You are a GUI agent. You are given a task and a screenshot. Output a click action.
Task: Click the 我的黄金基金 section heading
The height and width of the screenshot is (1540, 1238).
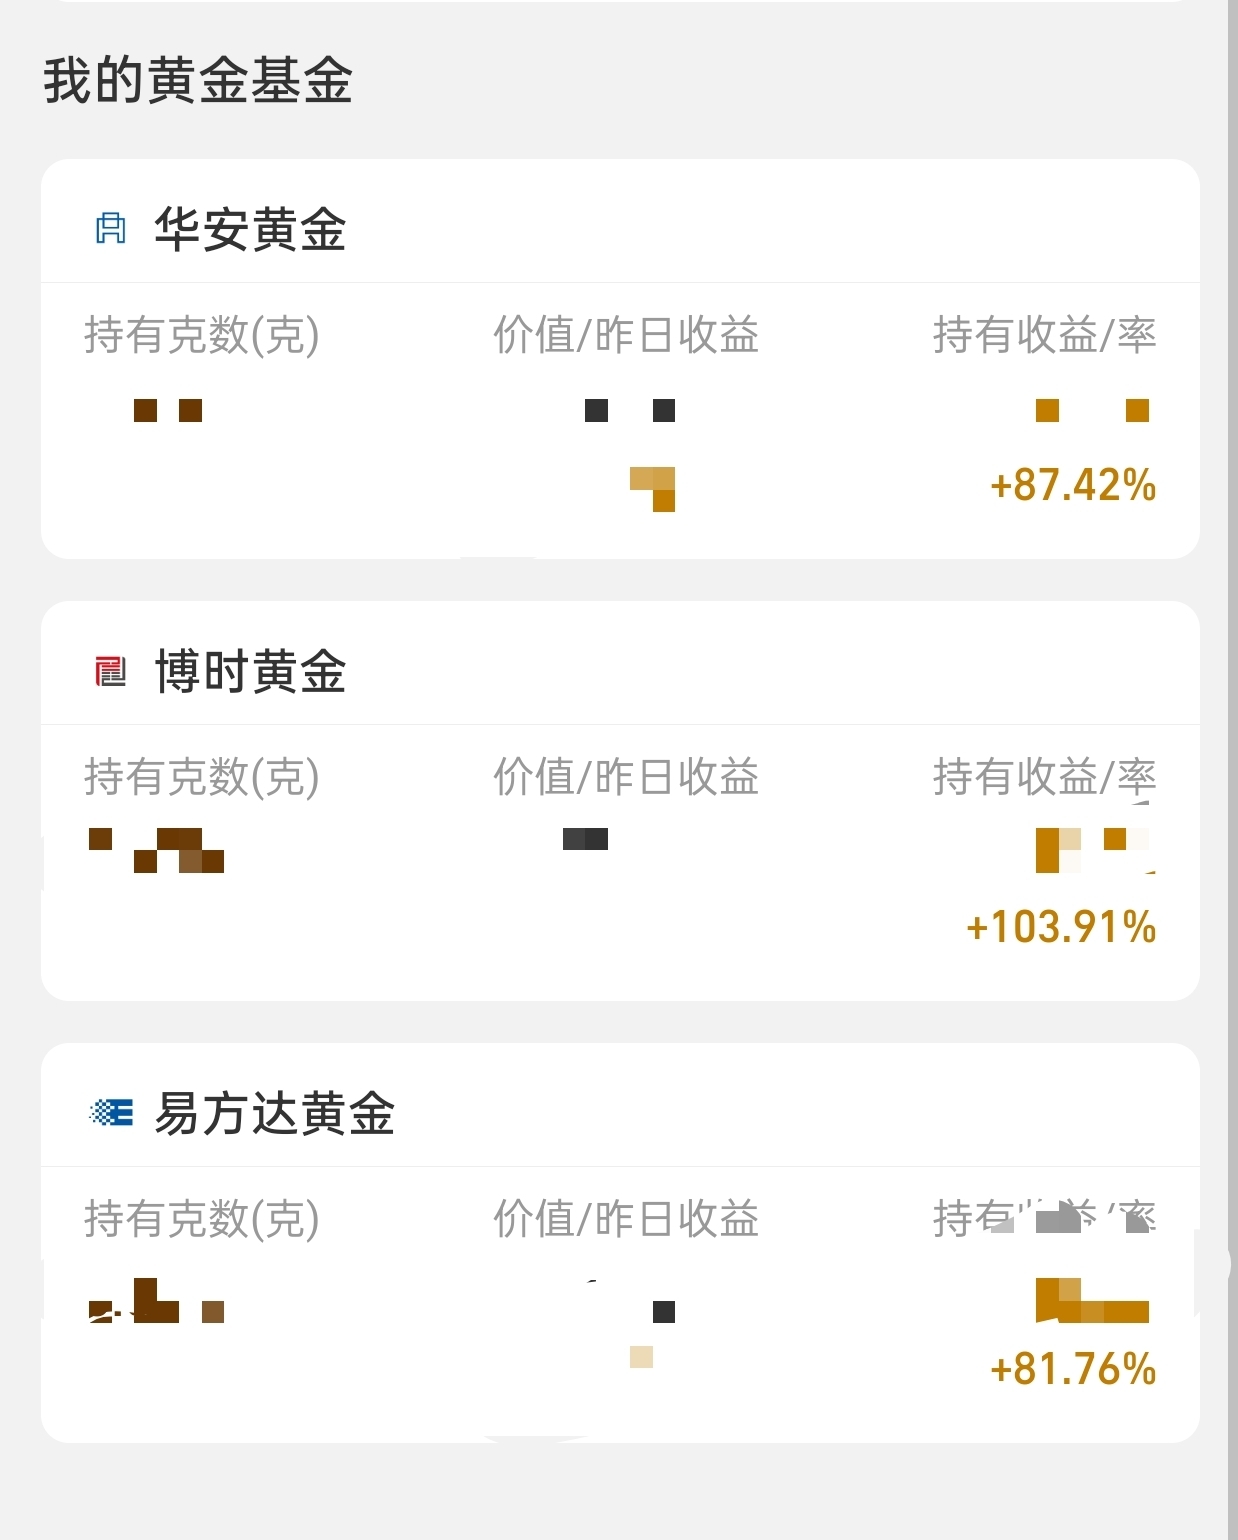198,80
